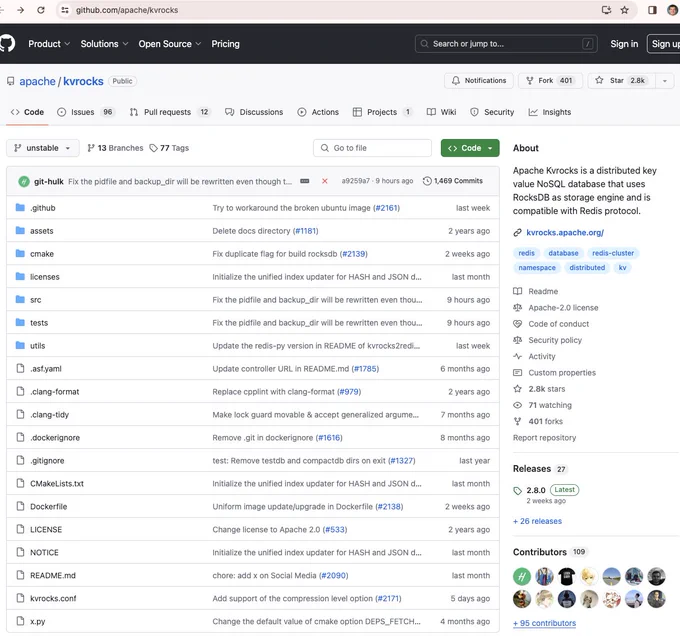Screen dimensions: 680x636
Task: Open the kvrocks.apache.org website link
Action: click(565, 233)
